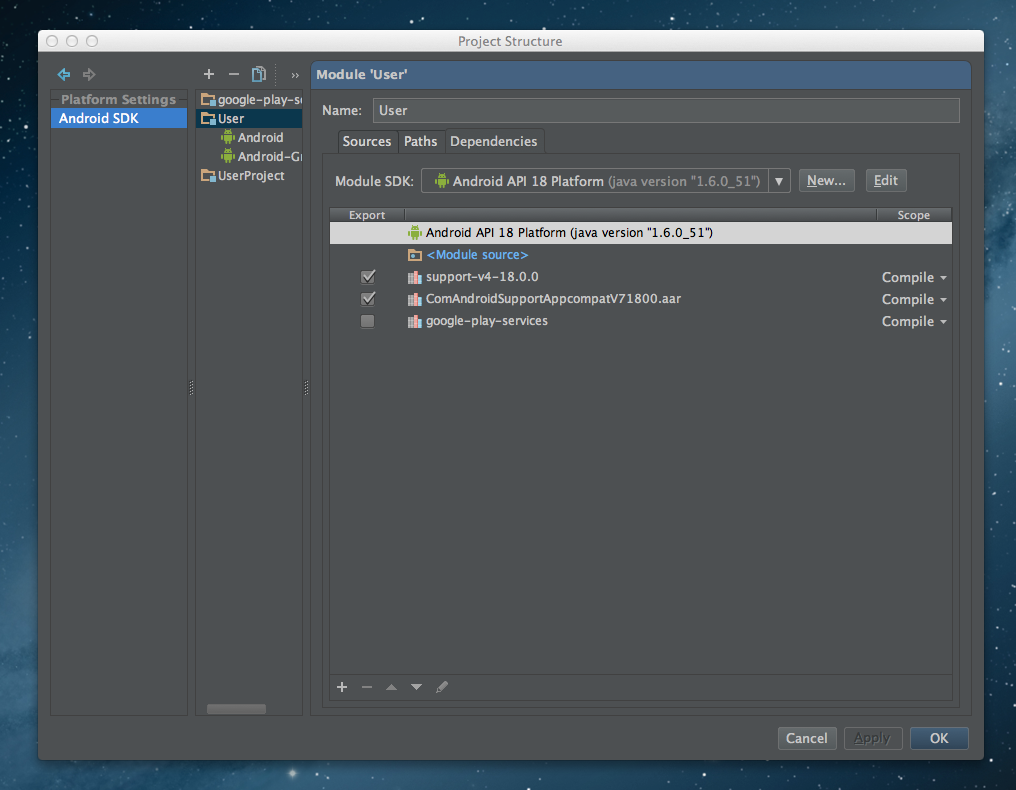1016x790 pixels.
Task: Switch to the Paths tab
Action: [421, 141]
